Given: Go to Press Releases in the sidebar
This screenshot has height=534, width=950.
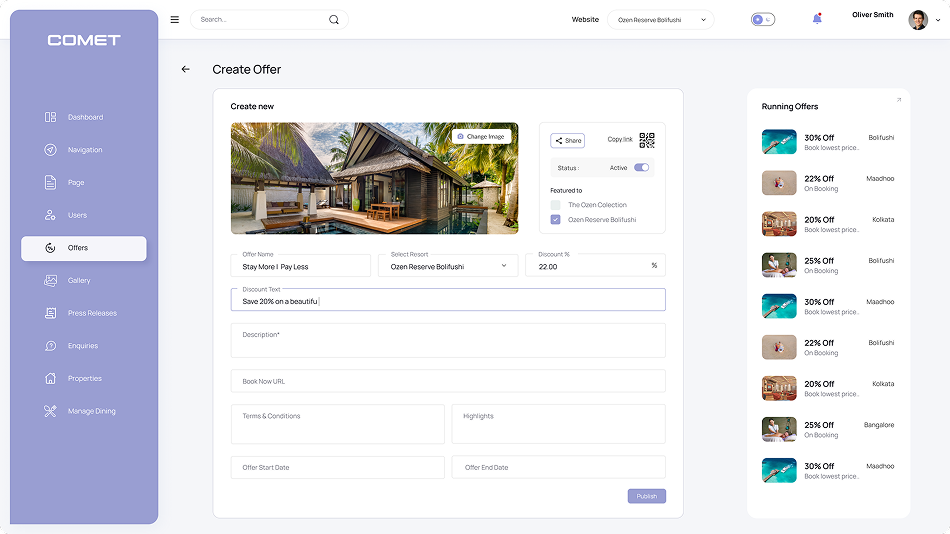Looking at the screenshot, I should [91, 313].
